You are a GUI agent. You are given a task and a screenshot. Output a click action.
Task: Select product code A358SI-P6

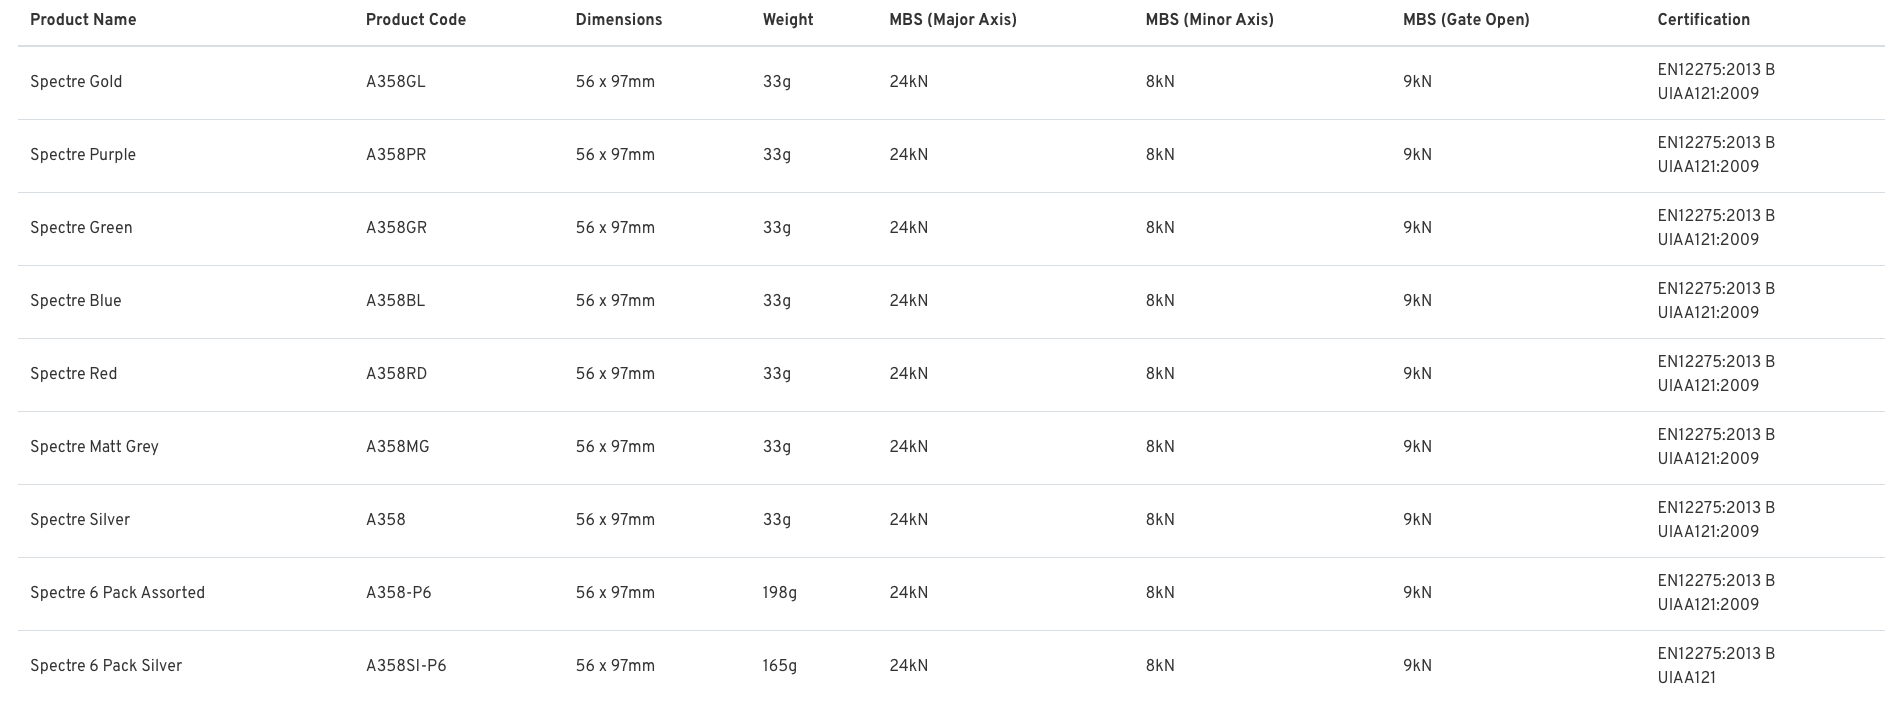point(406,666)
